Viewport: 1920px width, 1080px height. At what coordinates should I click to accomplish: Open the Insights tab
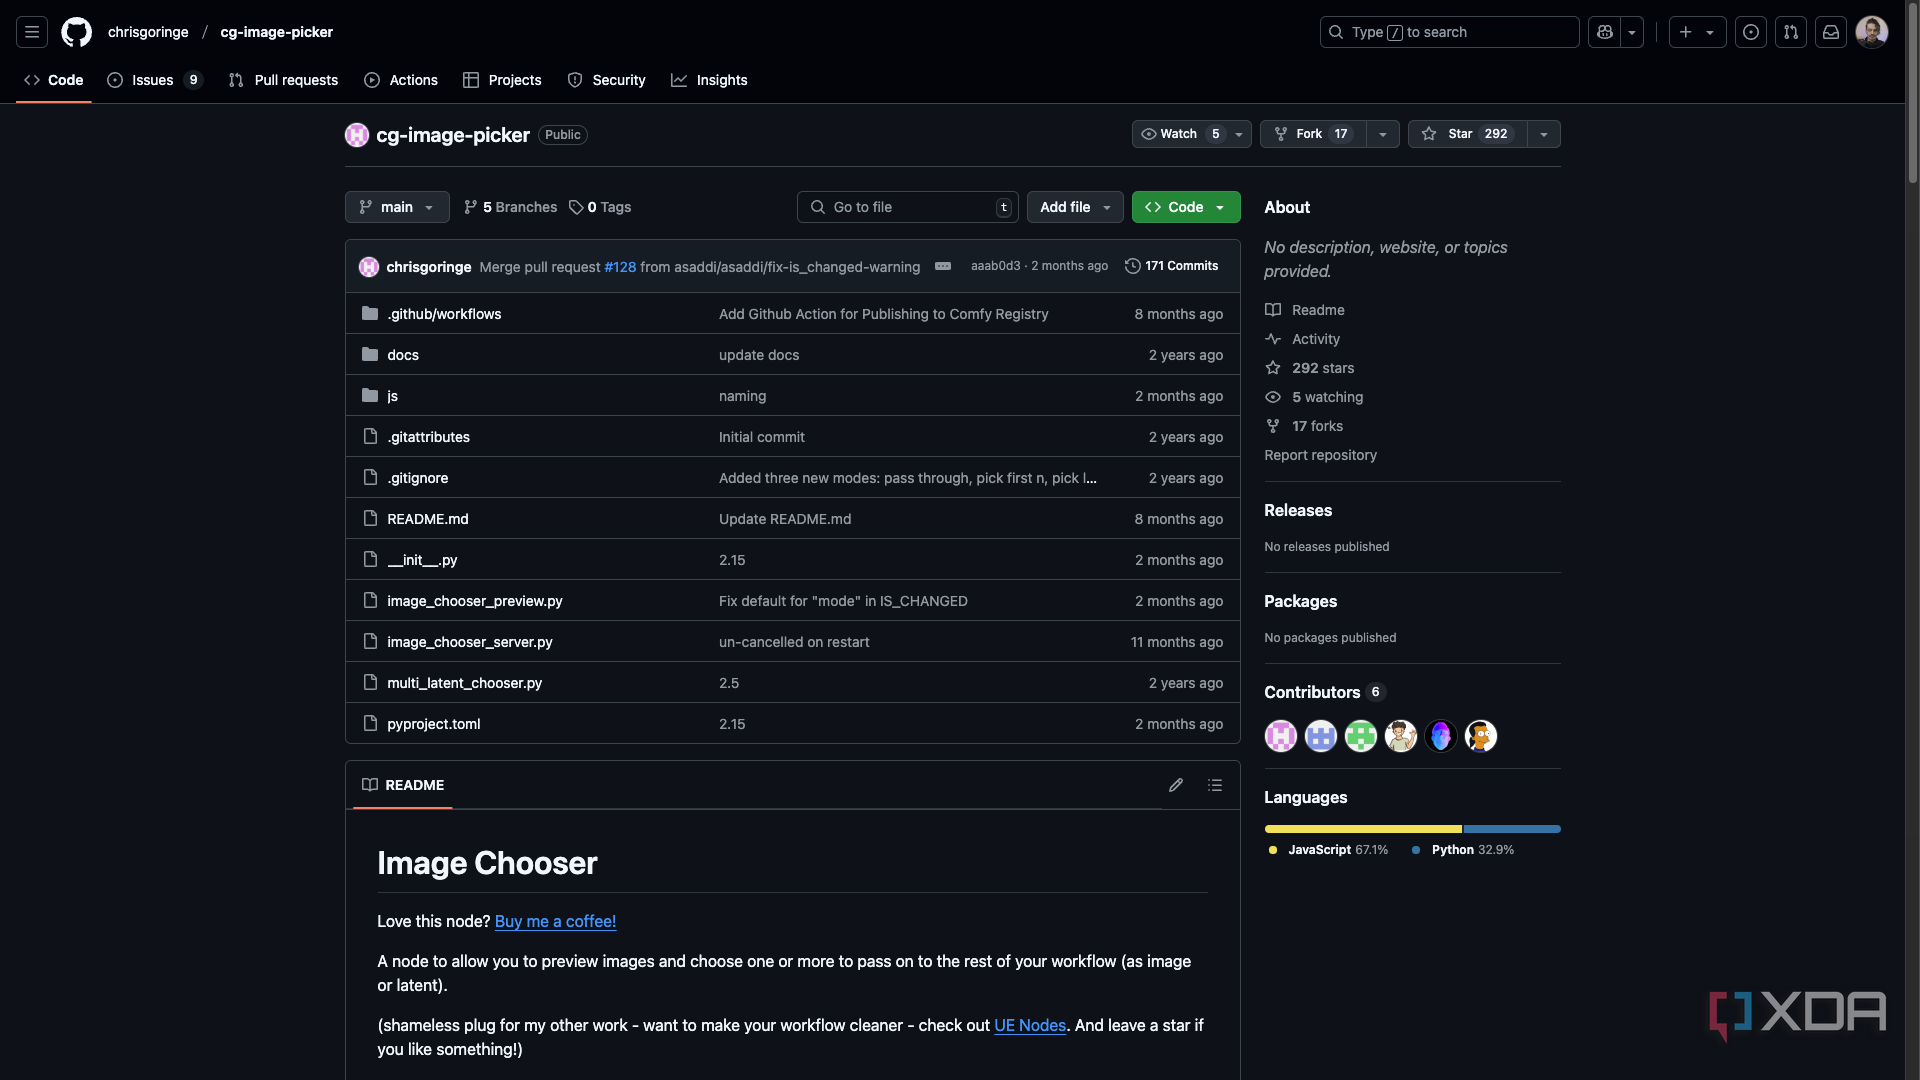click(709, 80)
